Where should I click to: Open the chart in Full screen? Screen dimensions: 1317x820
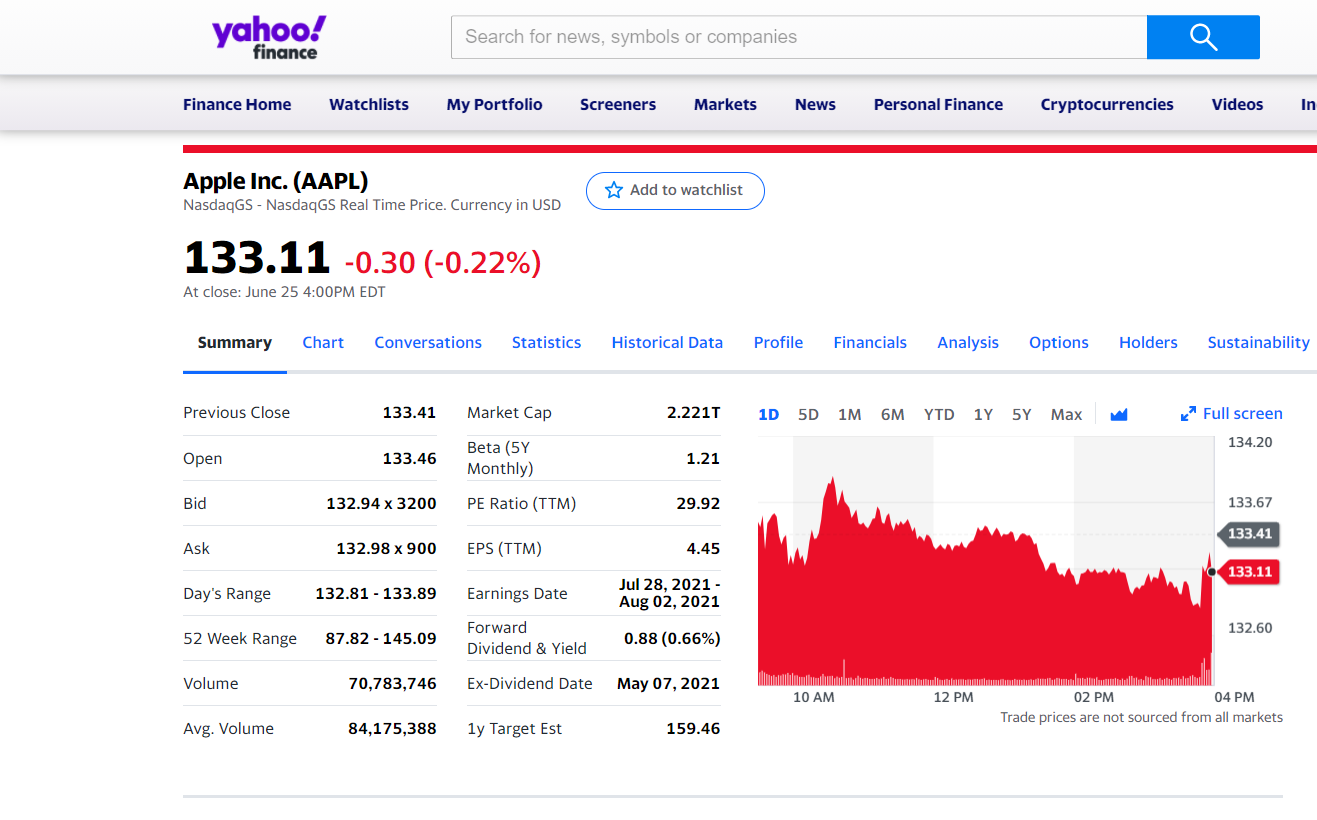[1231, 414]
